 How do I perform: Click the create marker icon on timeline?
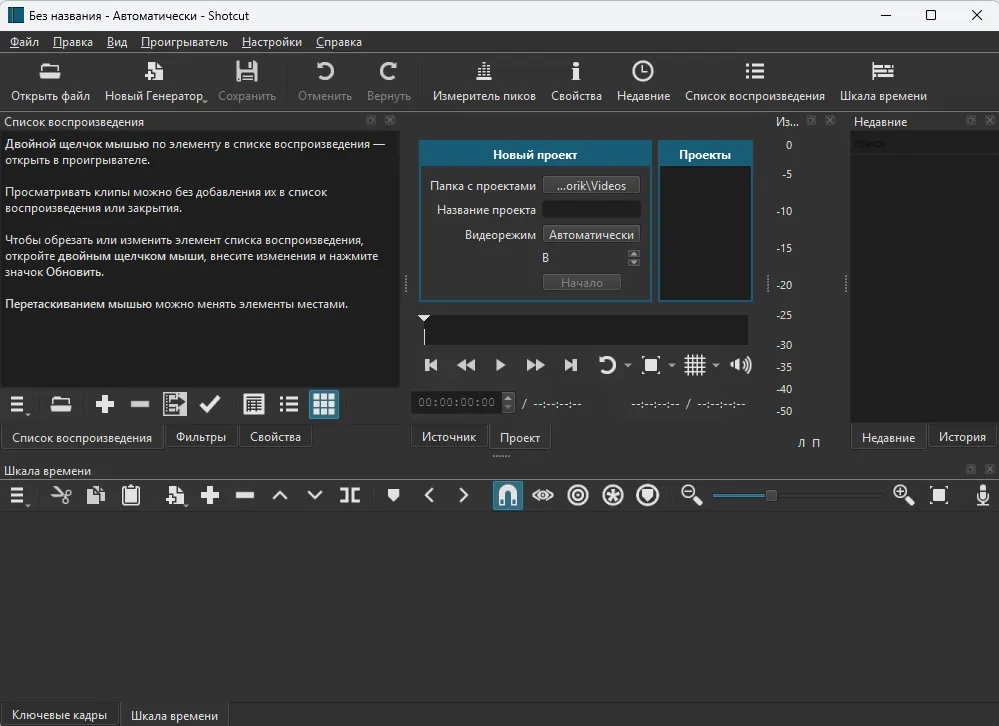pyautogui.click(x=394, y=495)
